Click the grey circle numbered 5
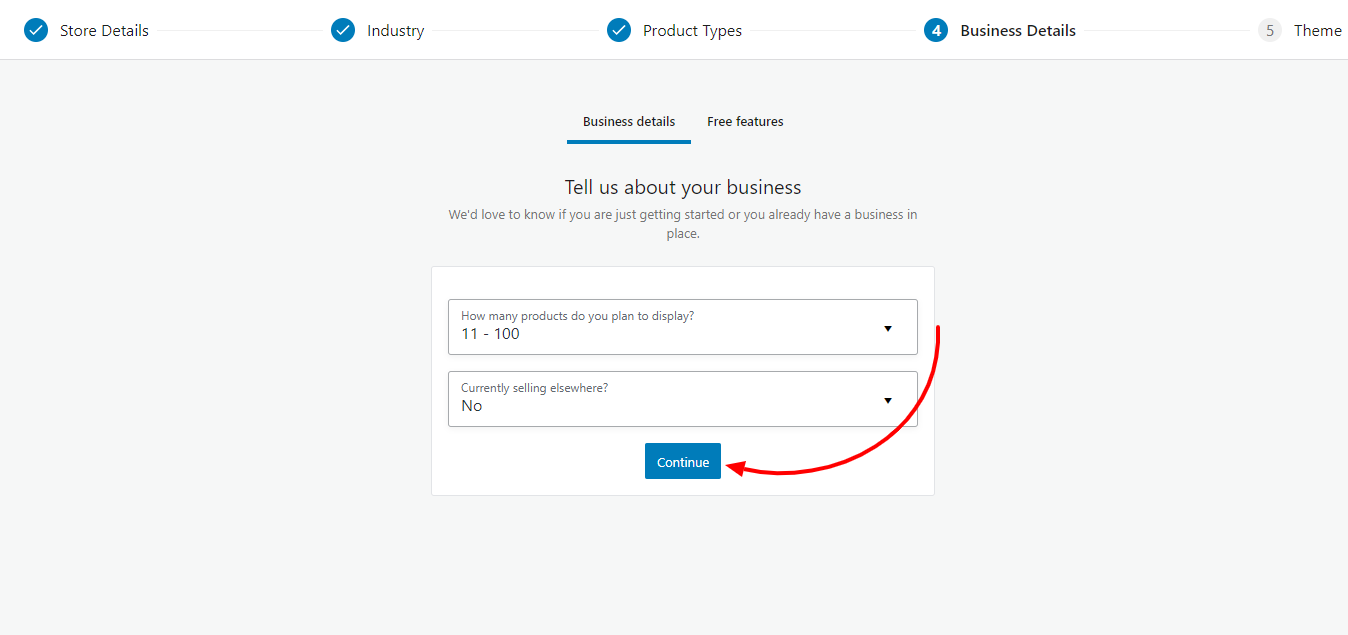Viewport: 1348px width, 635px height. (1269, 30)
